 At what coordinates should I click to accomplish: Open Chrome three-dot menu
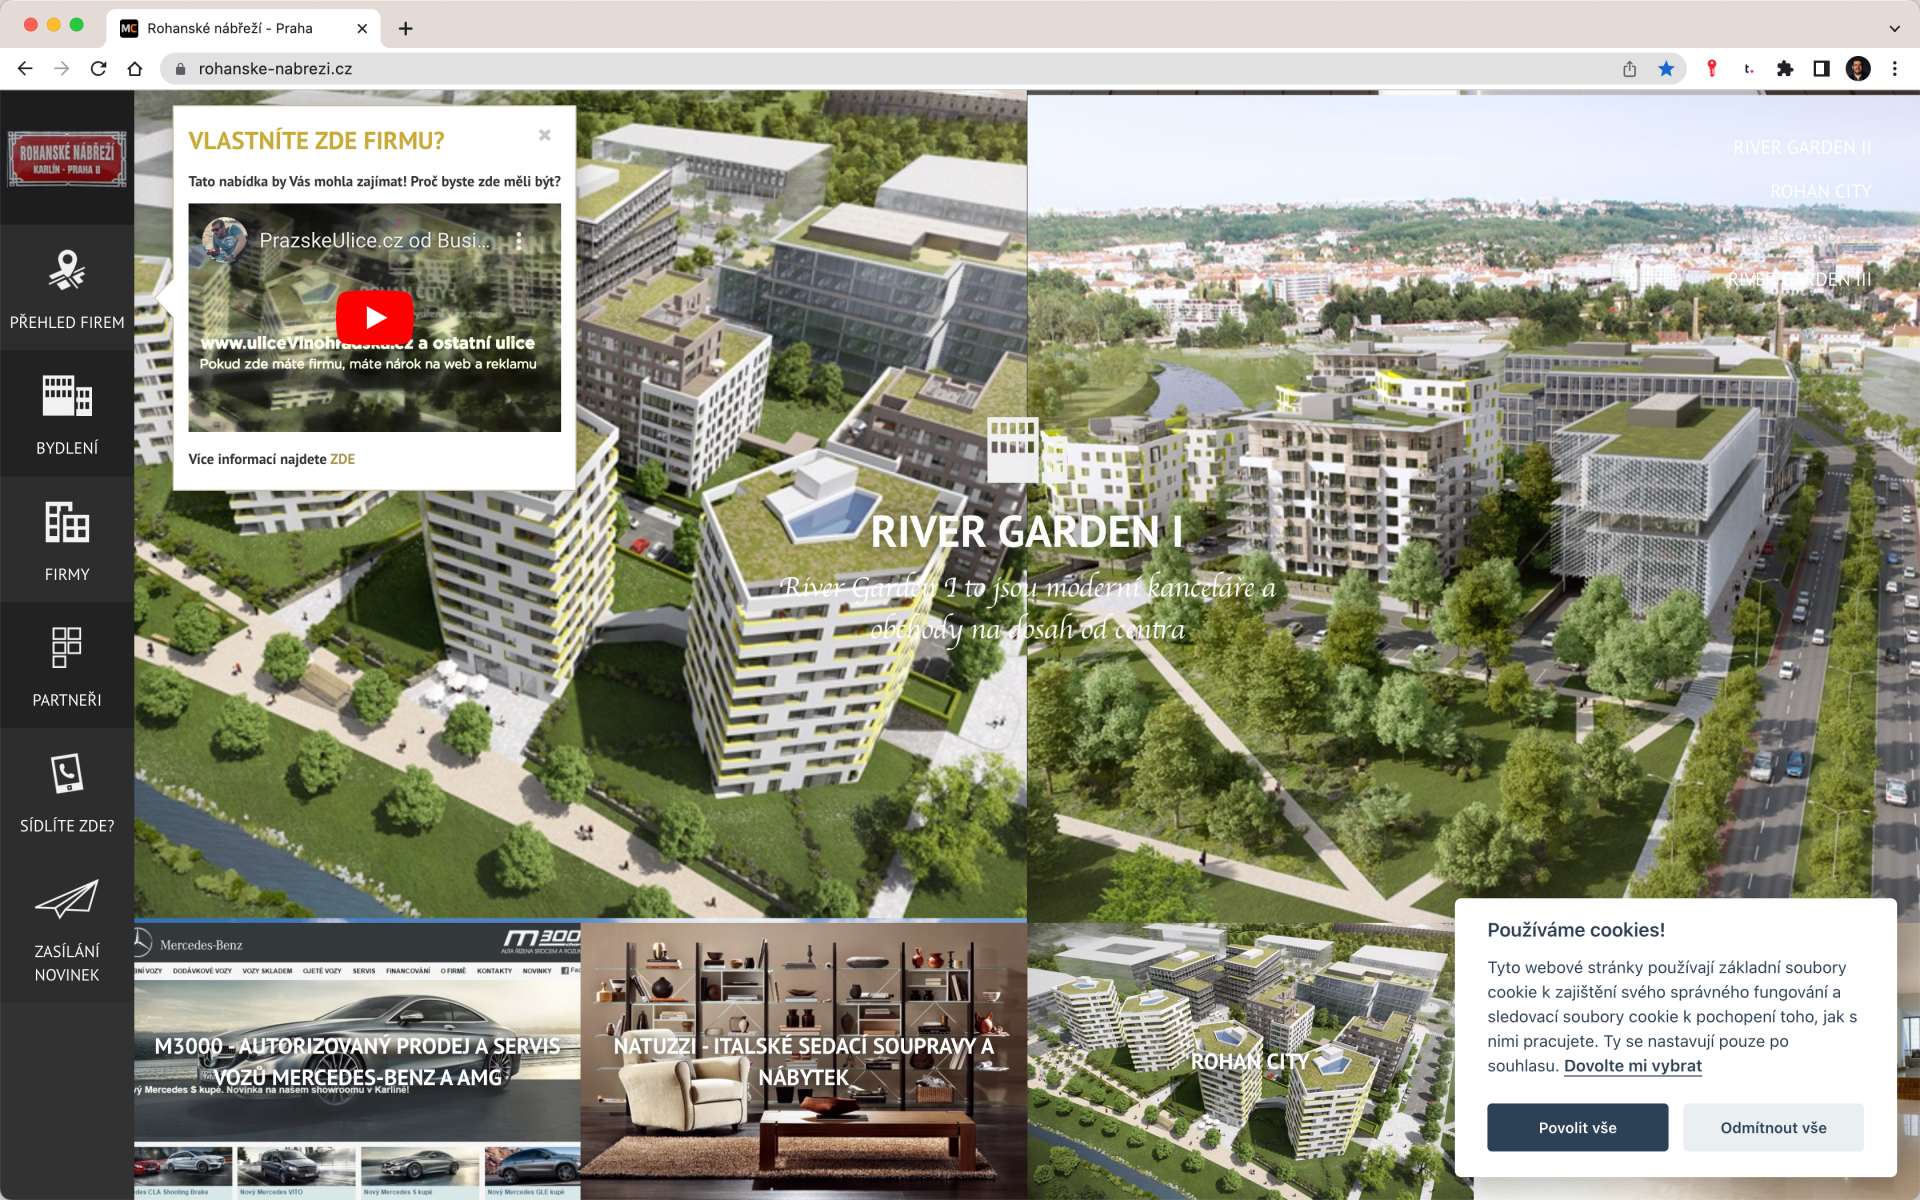tap(1895, 69)
